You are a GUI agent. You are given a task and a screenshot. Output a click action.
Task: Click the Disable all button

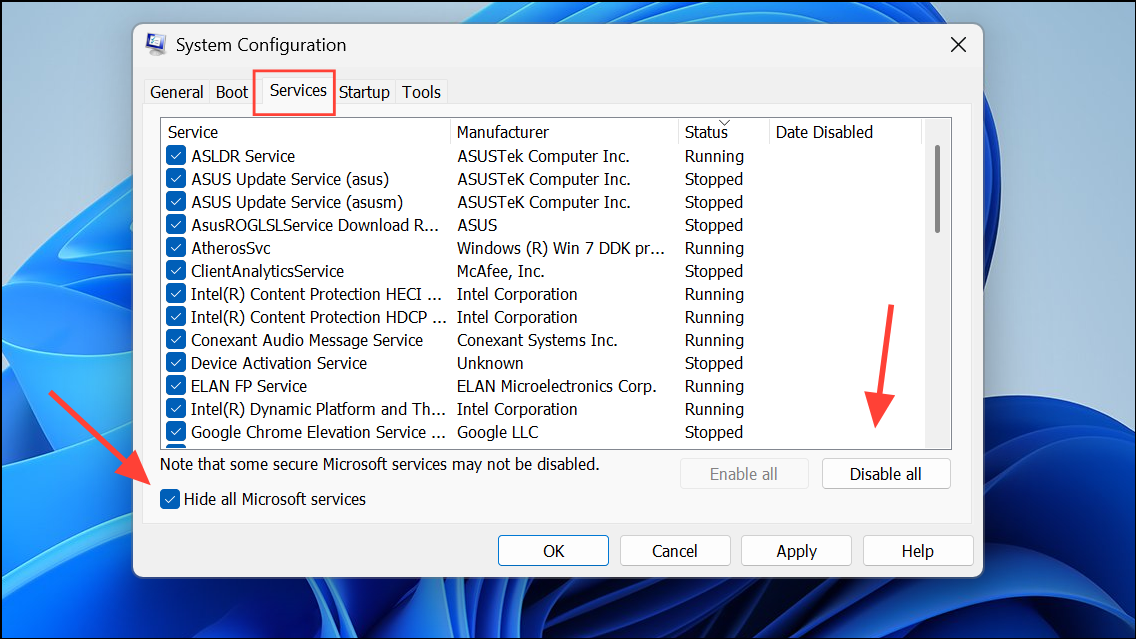(886, 473)
